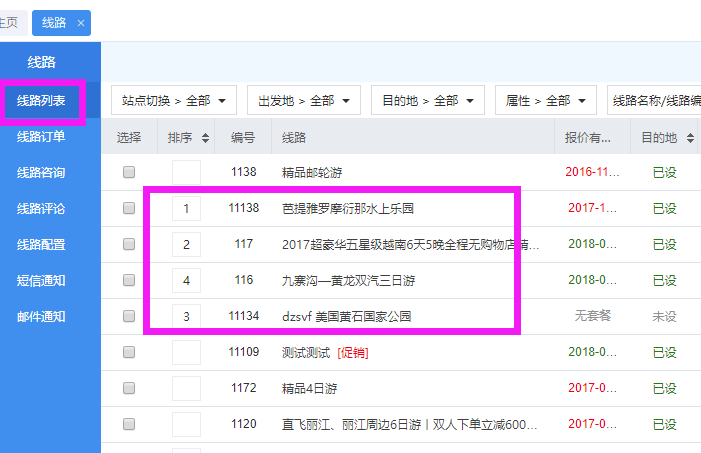Click 已设 destination for route 11138
Viewport: 701px width, 453px height.
(664, 208)
